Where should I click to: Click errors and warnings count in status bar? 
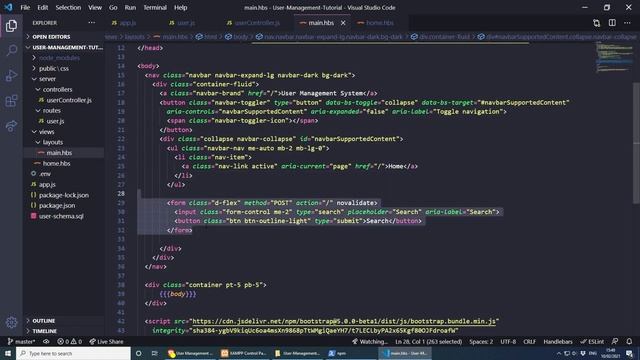coord(69,341)
